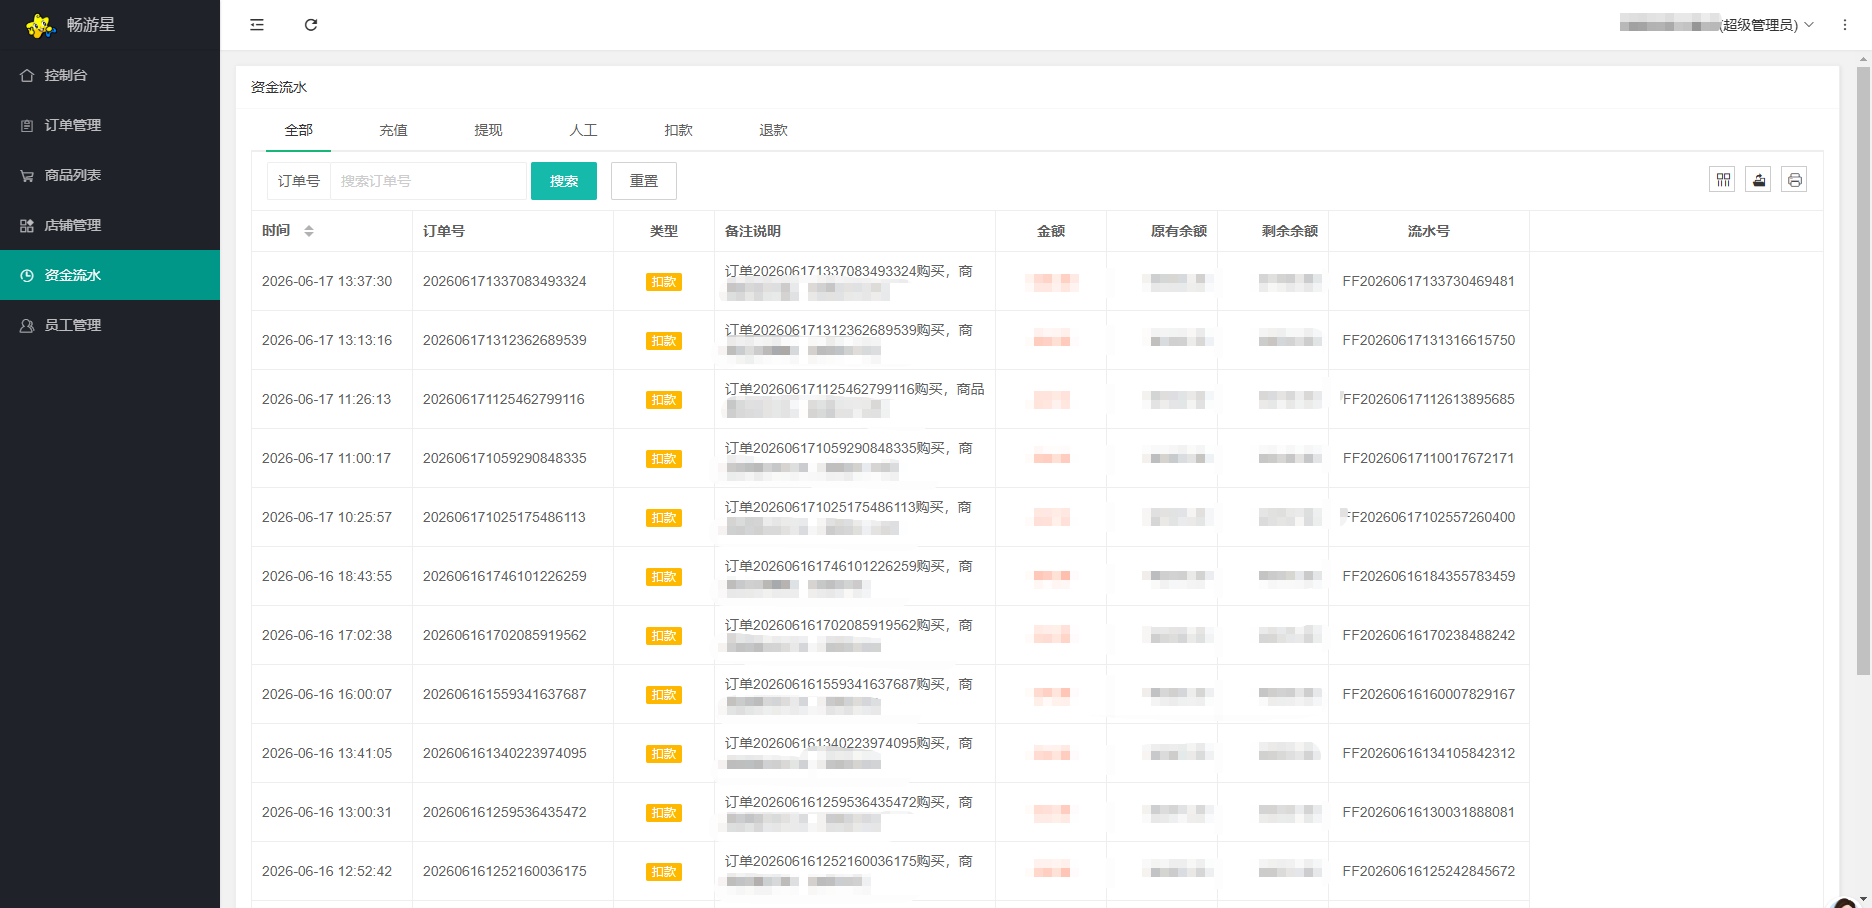Sort the table by 时间 column arrows
Viewport: 1872px width, 908px height.
309,231
